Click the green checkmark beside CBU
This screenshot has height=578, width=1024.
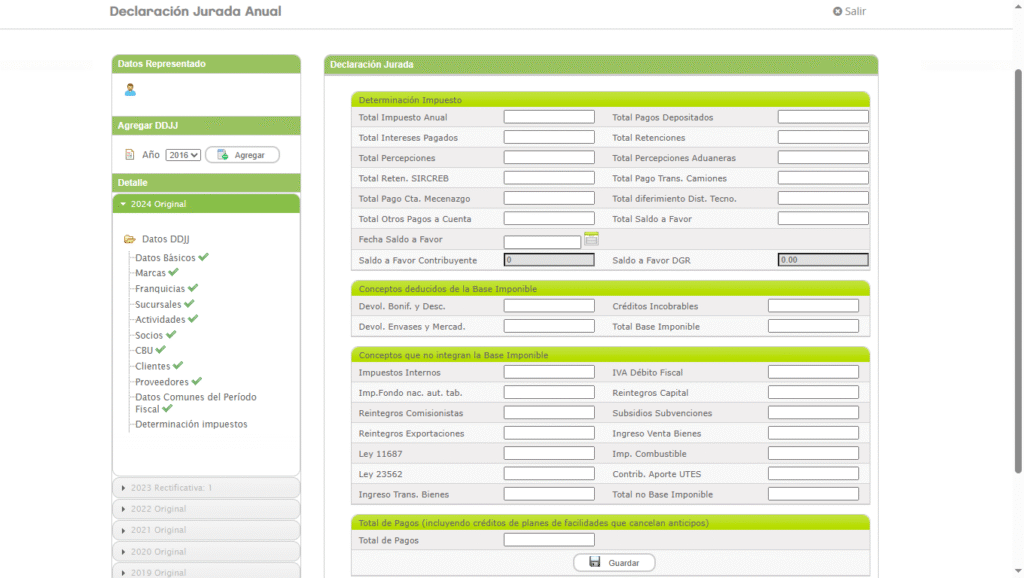160,350
